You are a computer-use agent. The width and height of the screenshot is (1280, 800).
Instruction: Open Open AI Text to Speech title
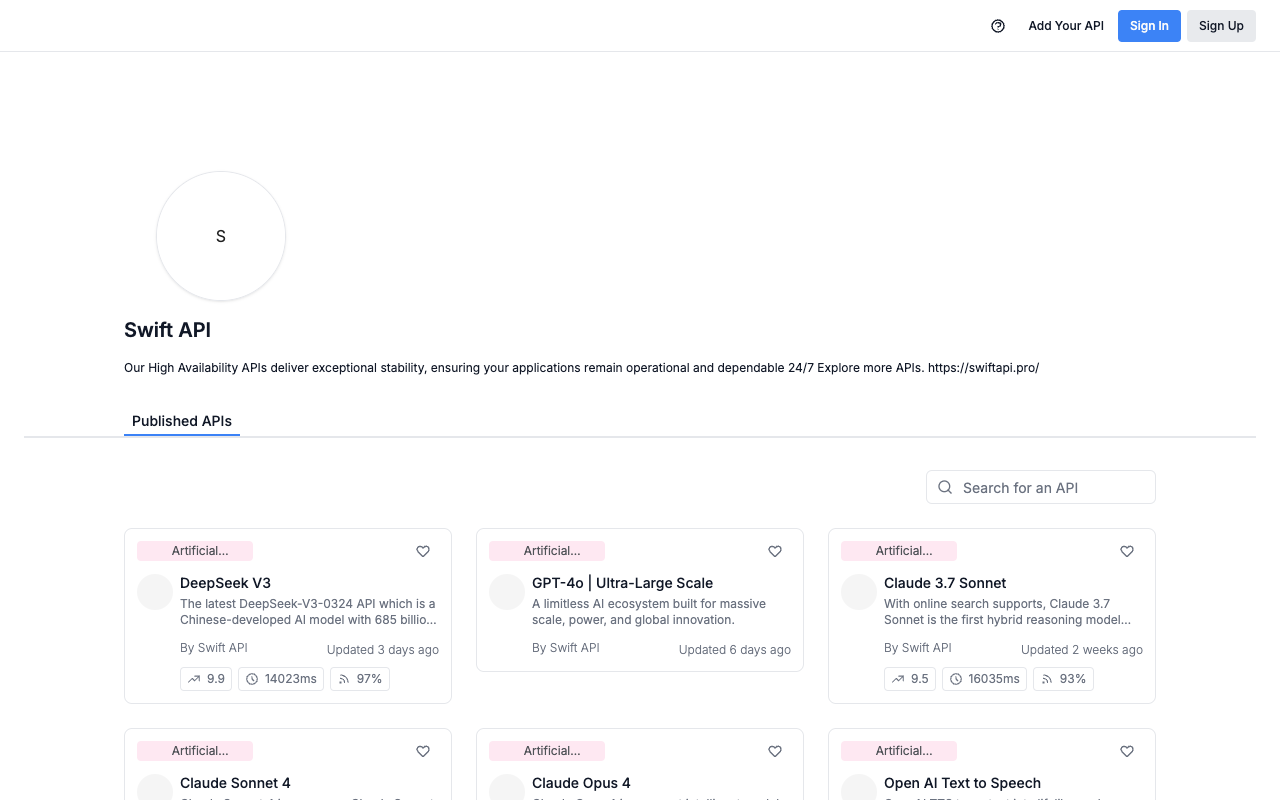tap(962, 783)
